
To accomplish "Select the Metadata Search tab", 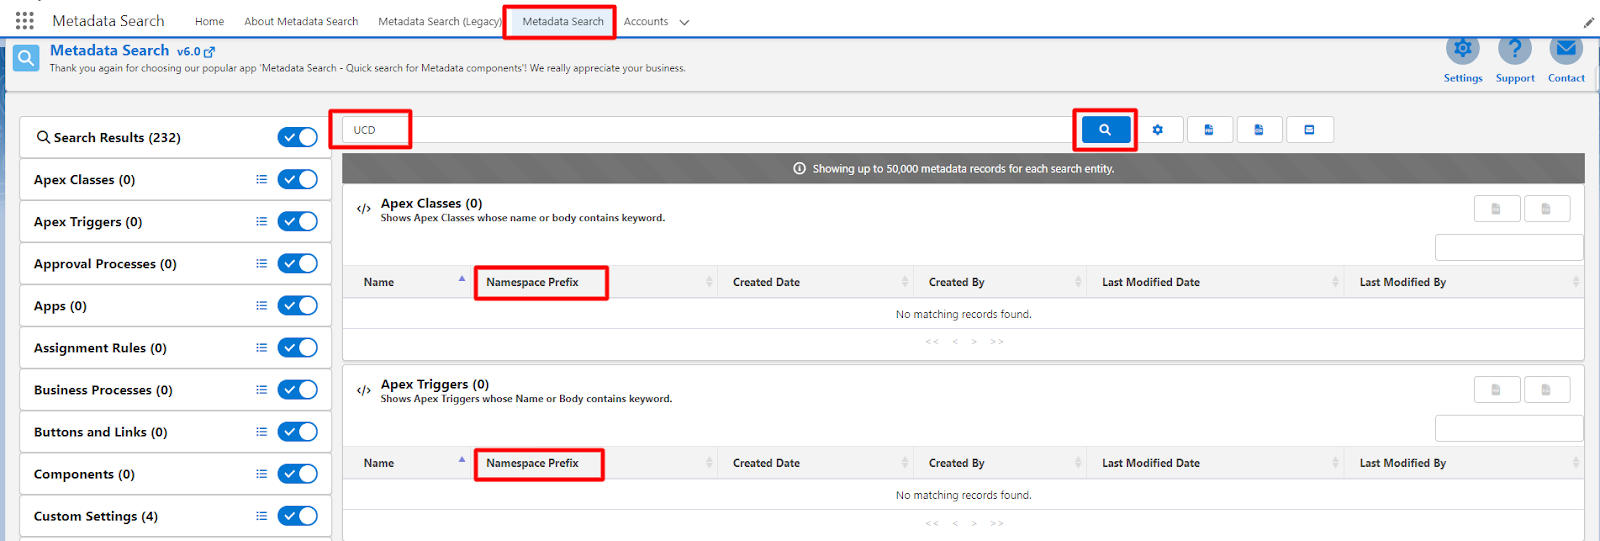I will (563, 21).
